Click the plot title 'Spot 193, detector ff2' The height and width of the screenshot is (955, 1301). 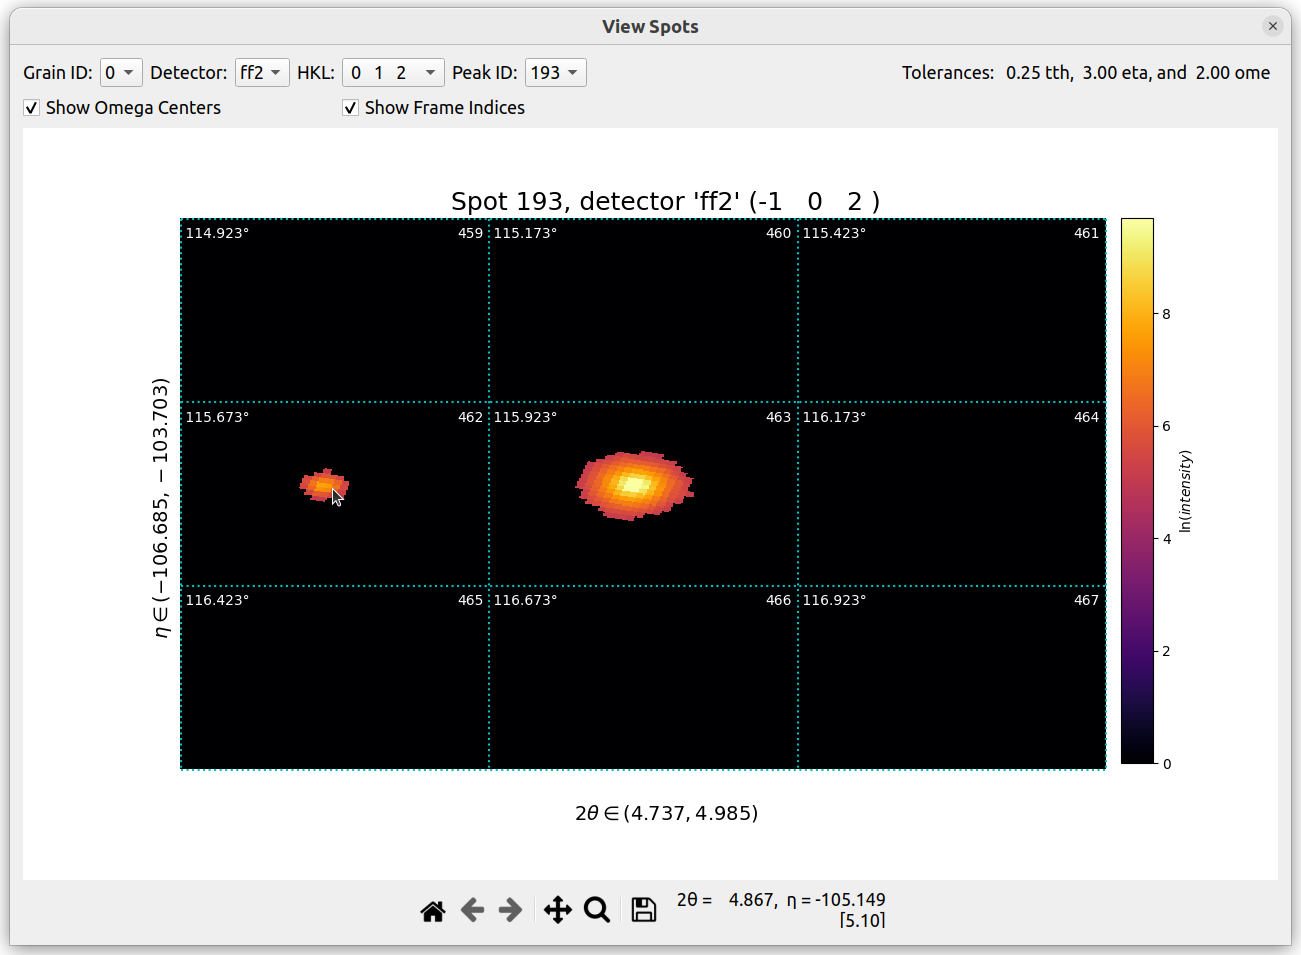tap(665, 201)
